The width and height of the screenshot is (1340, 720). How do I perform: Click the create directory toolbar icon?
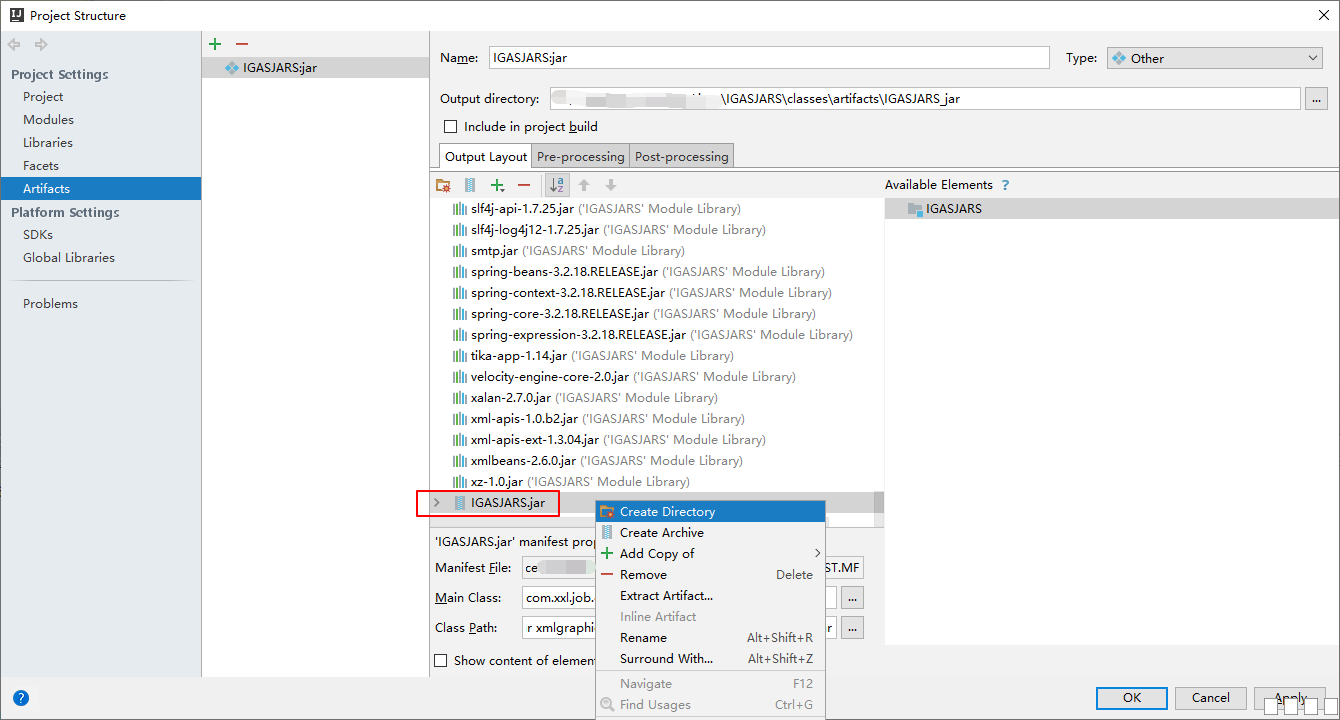coord(443,185)
